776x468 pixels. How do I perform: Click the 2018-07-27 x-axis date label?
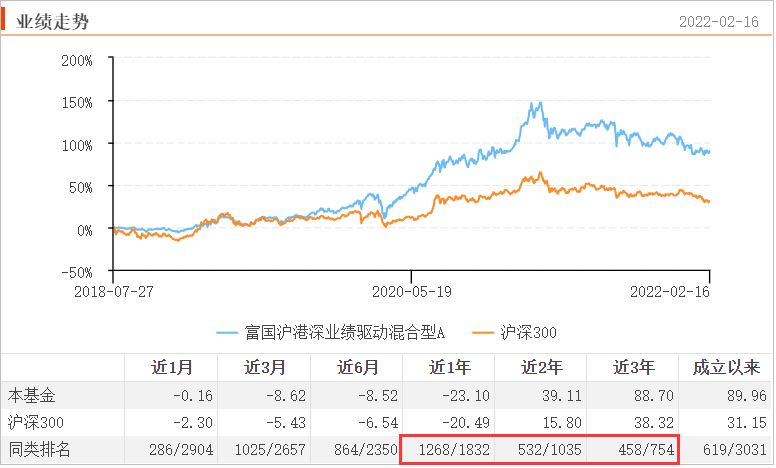tap(114, 292)
